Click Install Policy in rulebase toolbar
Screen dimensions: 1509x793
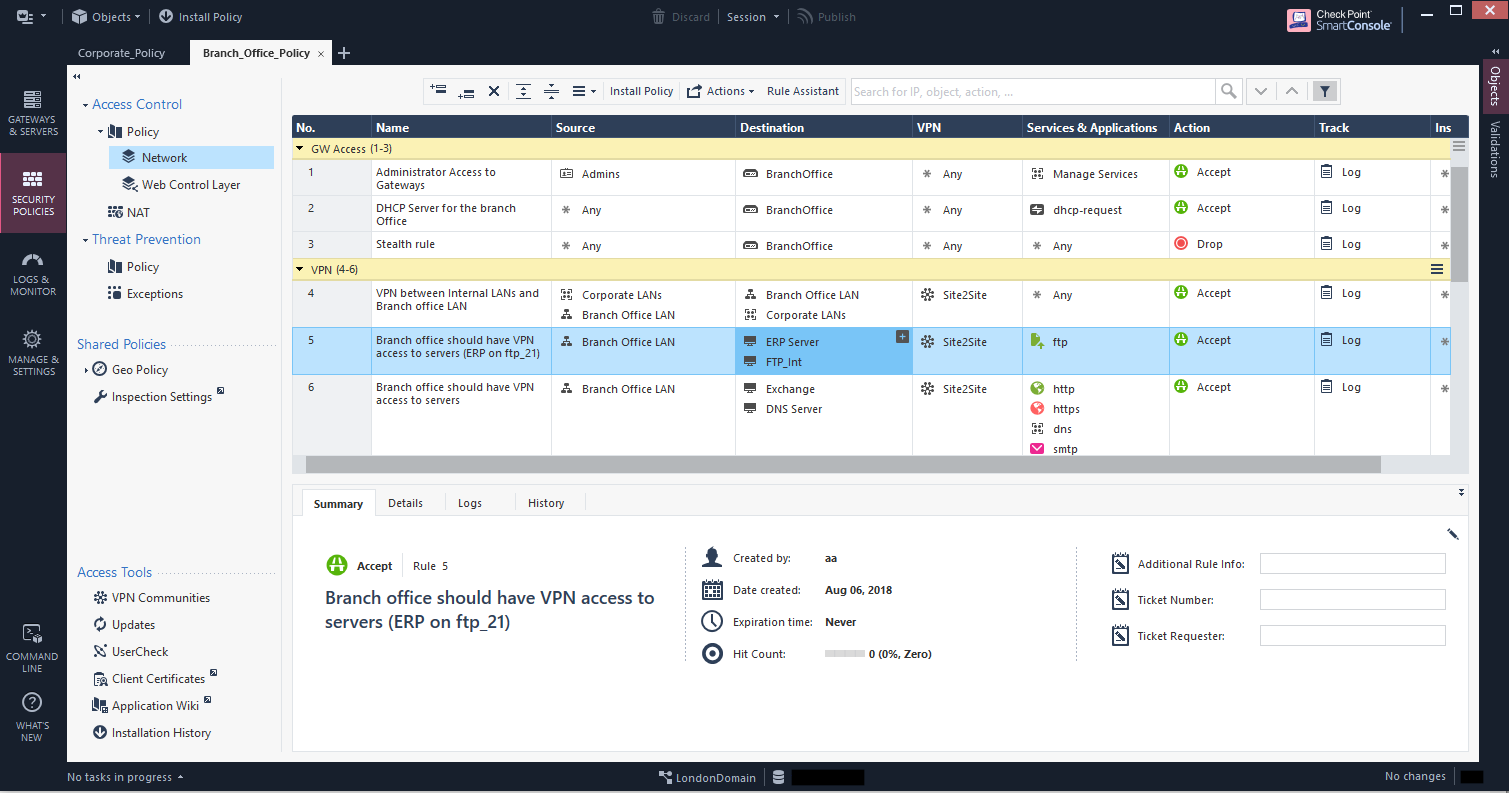point(641,91)
